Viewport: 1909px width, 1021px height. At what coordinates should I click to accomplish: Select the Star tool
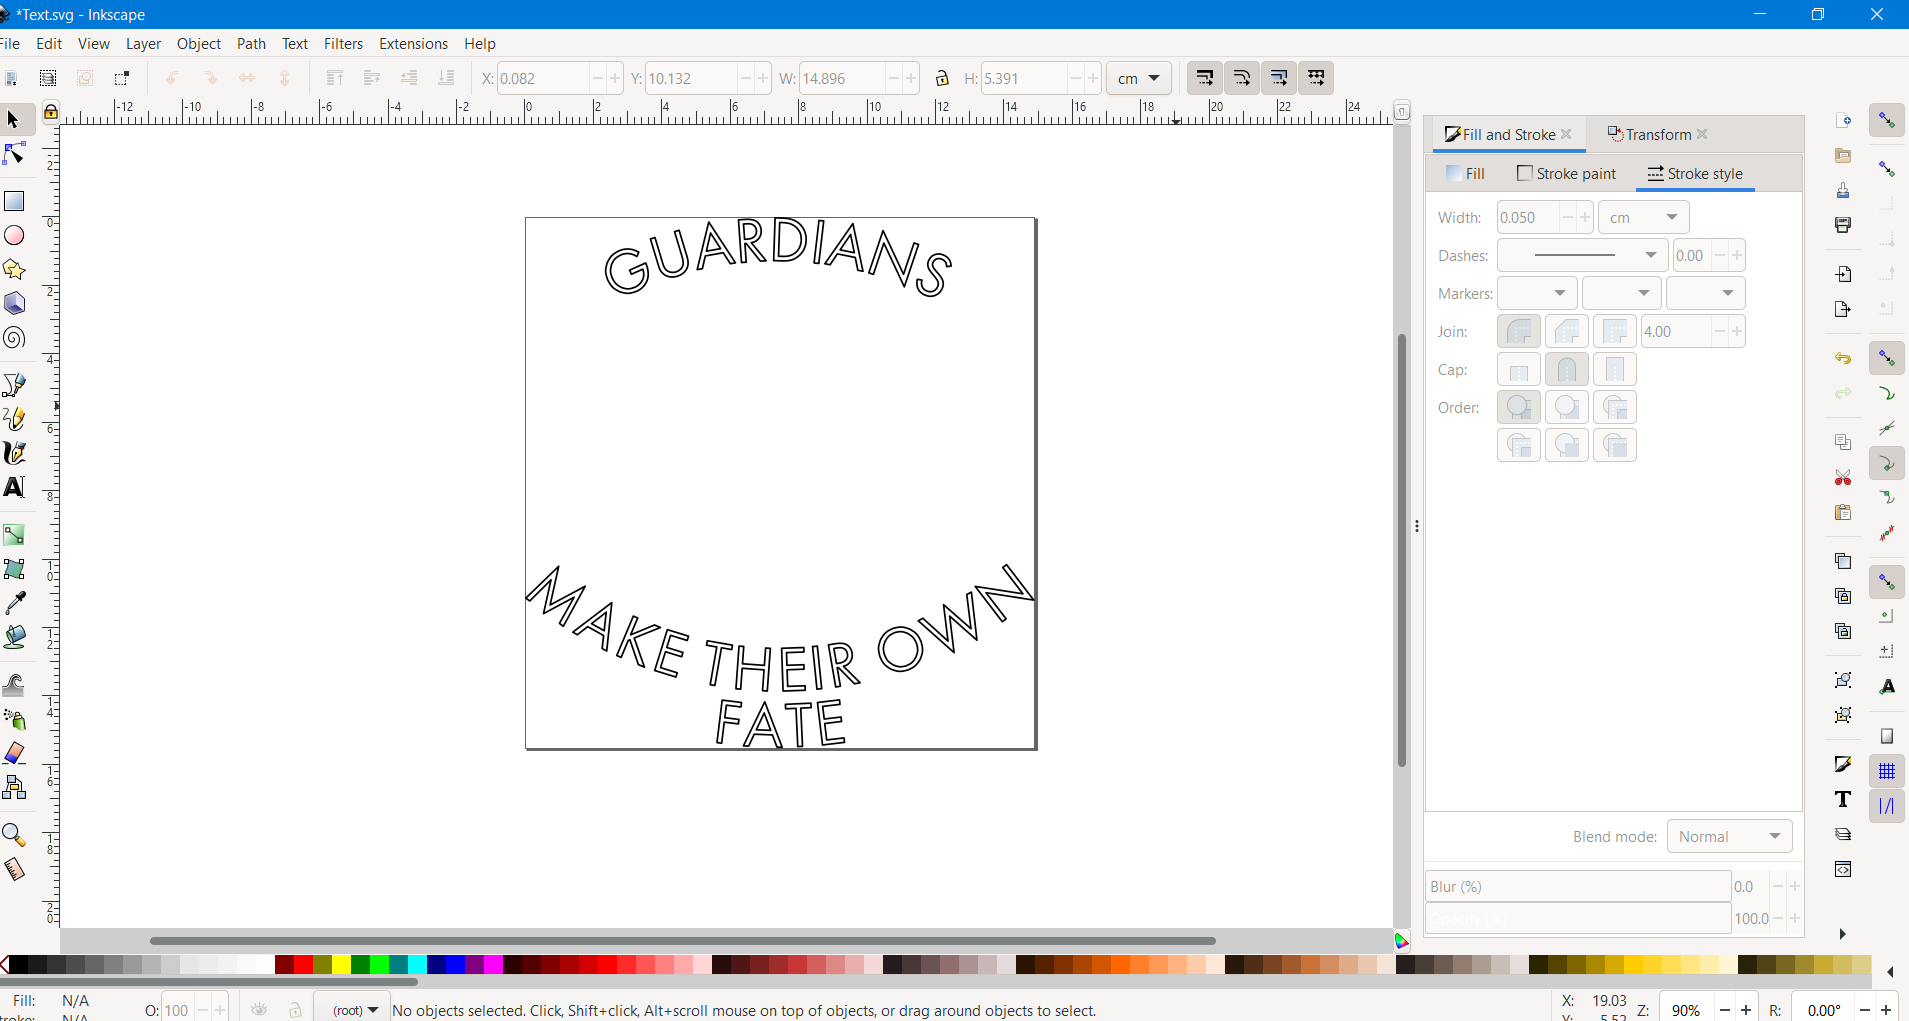(x=15, y=268)
